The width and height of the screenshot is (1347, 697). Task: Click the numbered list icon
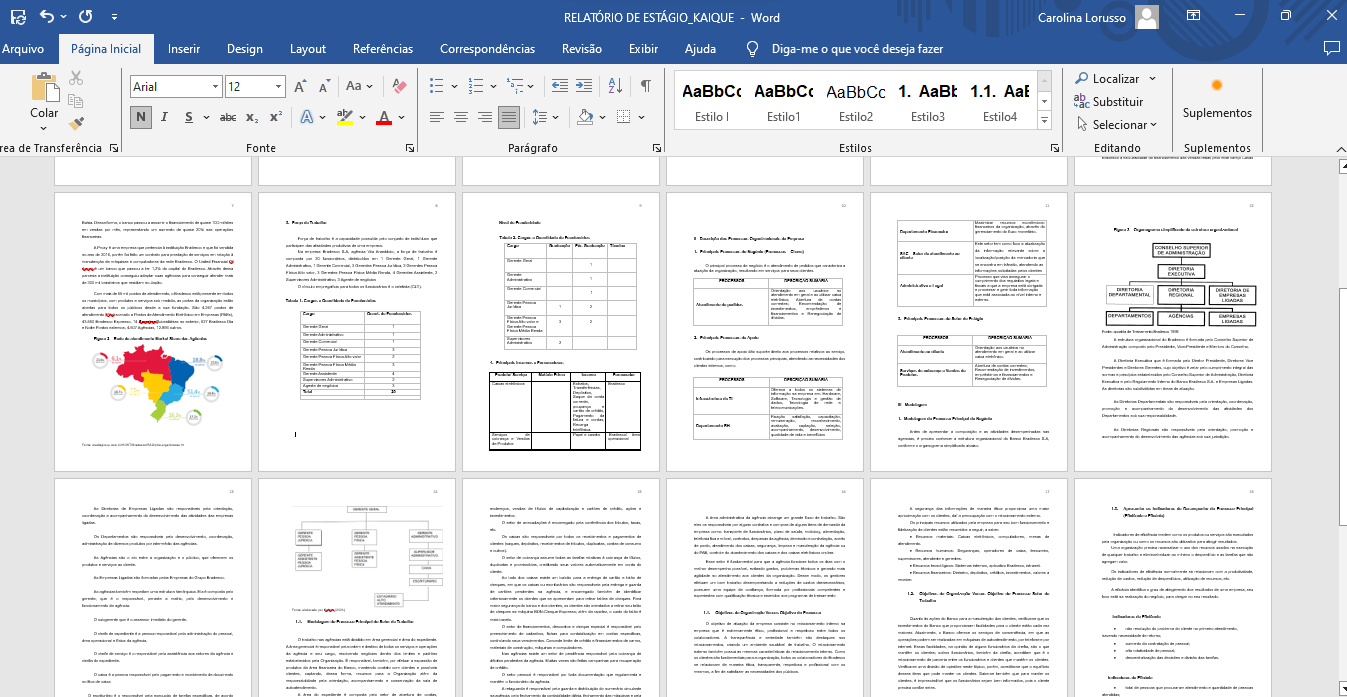[476, 87]
